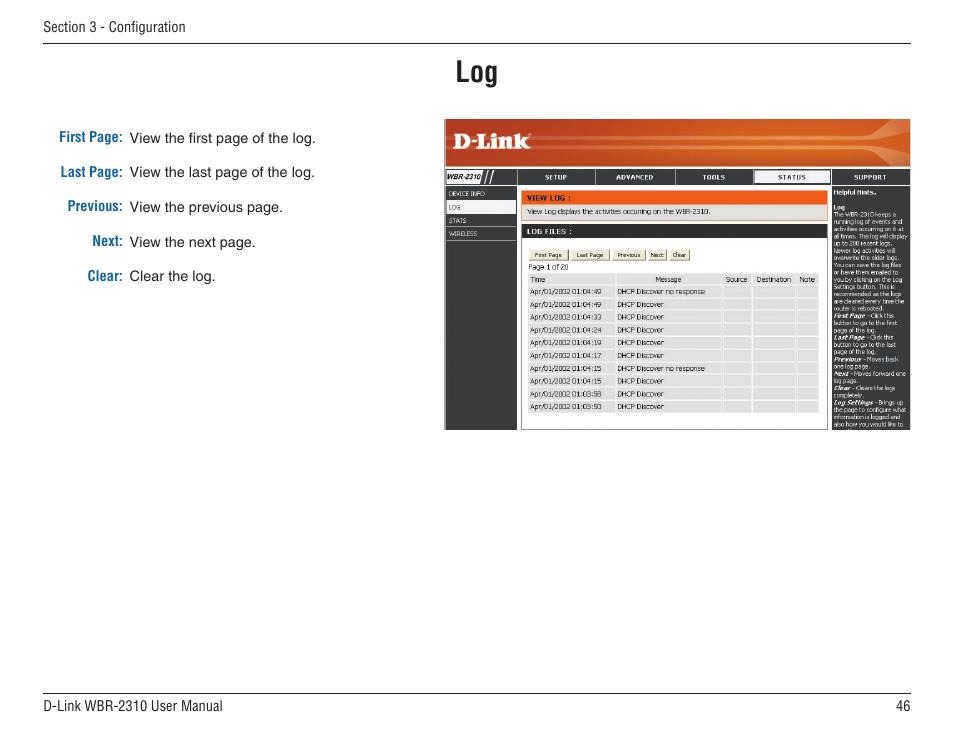Click the Note column header
Image resolution: width=954 pixels, height=738 pixels.
807,279
